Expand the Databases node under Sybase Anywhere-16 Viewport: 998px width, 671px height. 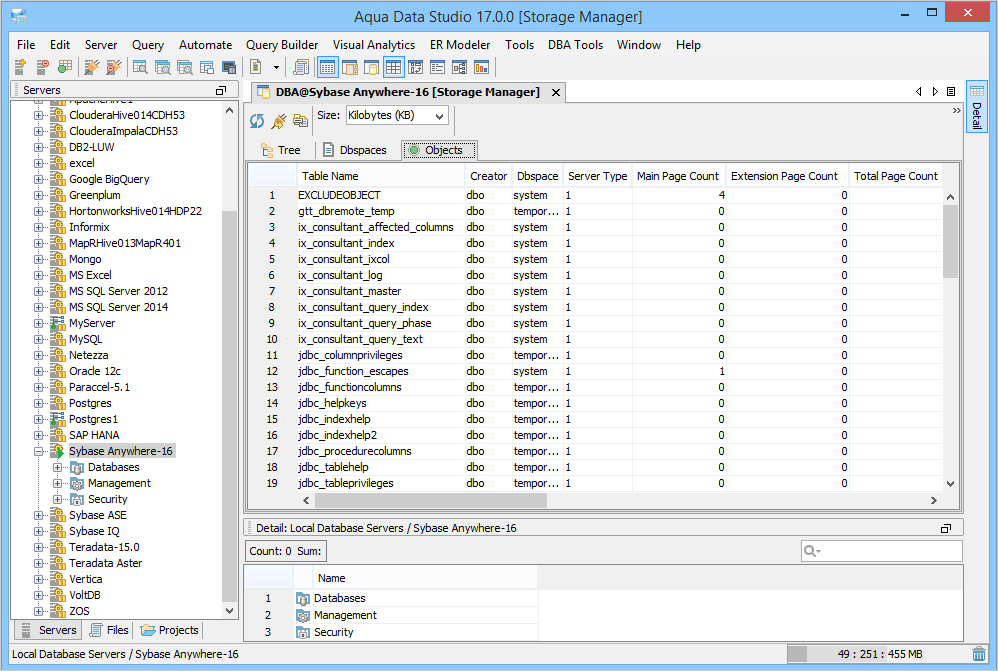click(x=57, y=467)
